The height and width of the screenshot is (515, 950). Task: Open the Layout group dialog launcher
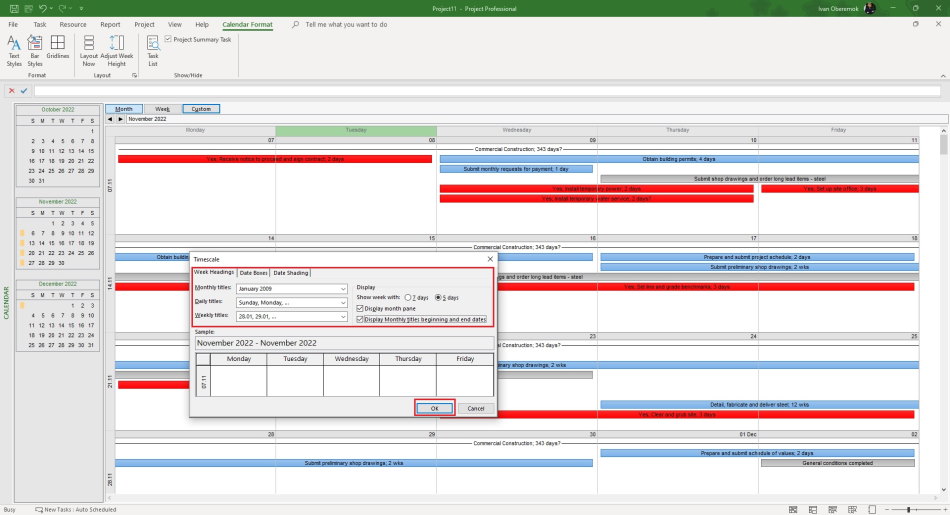(x=135, y=75)
